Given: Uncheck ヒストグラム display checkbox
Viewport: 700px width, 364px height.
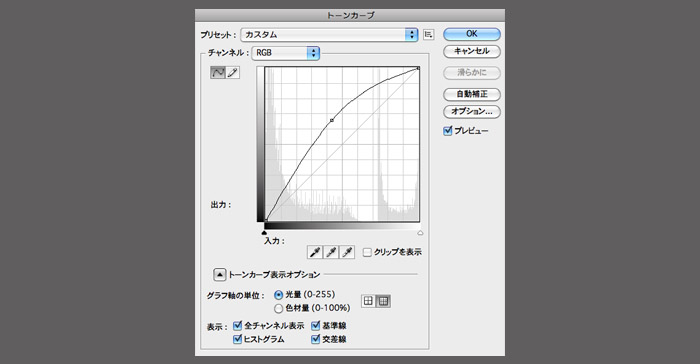Looking at the screenshot, I should [238, 339].
